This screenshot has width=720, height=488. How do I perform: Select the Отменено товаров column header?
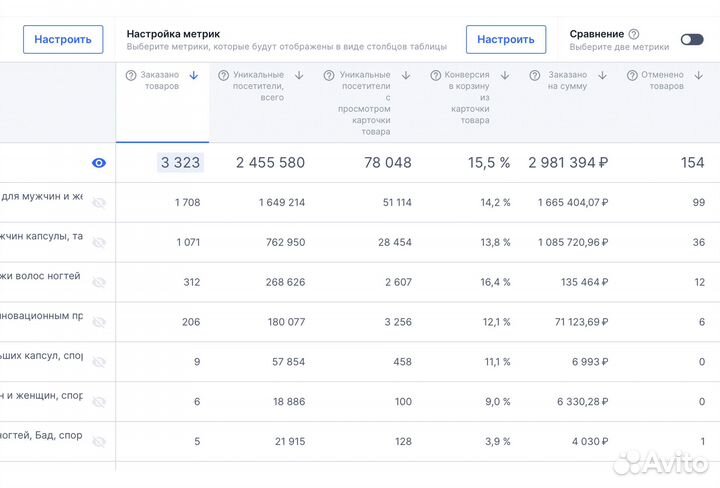[x=662, y=81]
